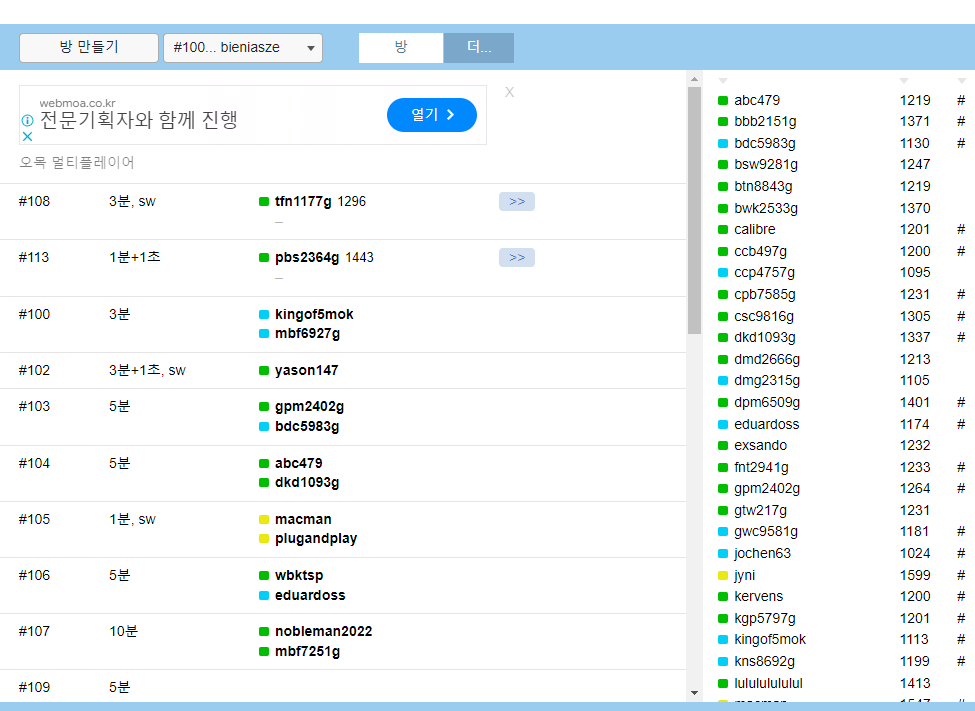This screenshot has height=711, width=975.
Task: Click csc9816g in the player list
Action: pyautogui.click(x=764, y=316)
